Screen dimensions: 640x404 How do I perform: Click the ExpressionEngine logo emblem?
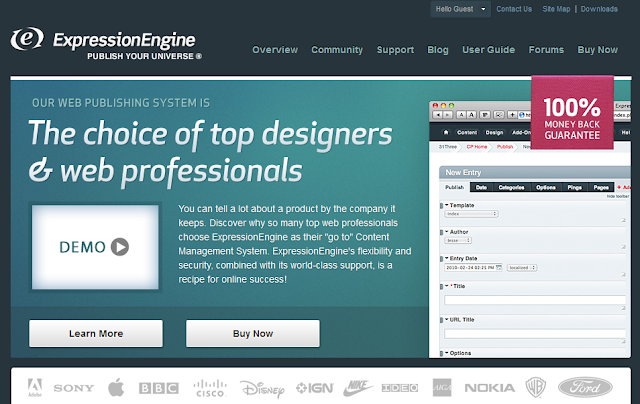click(x=27, y=39)
